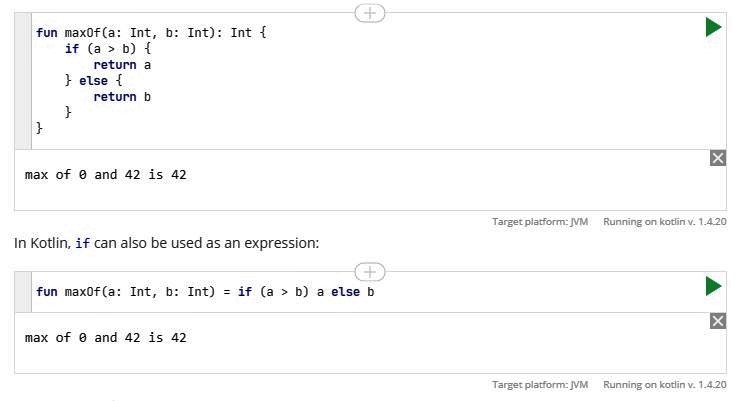Click the inline 'if' keyword in paragraph
751x401 pixels.
pos(82,243)
